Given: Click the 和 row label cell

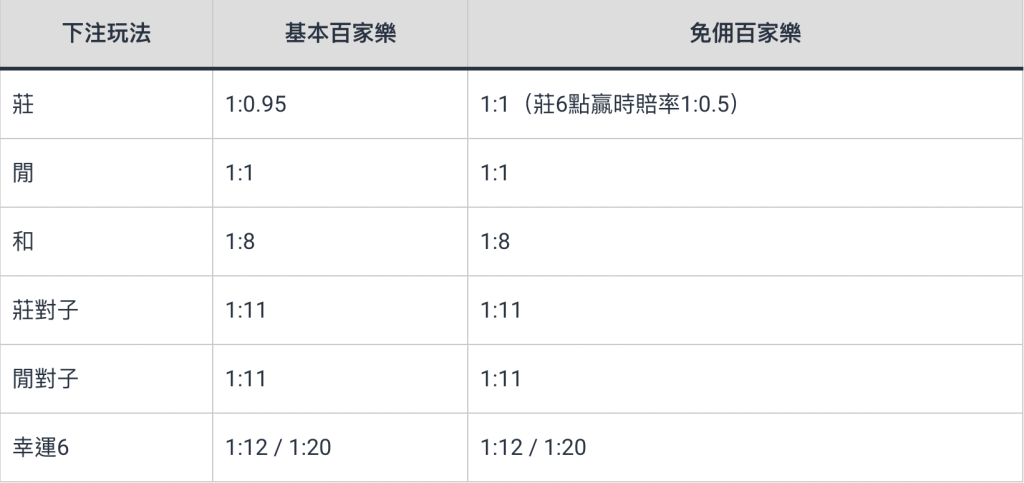Looking at the screenshot, I should point(25,242).
